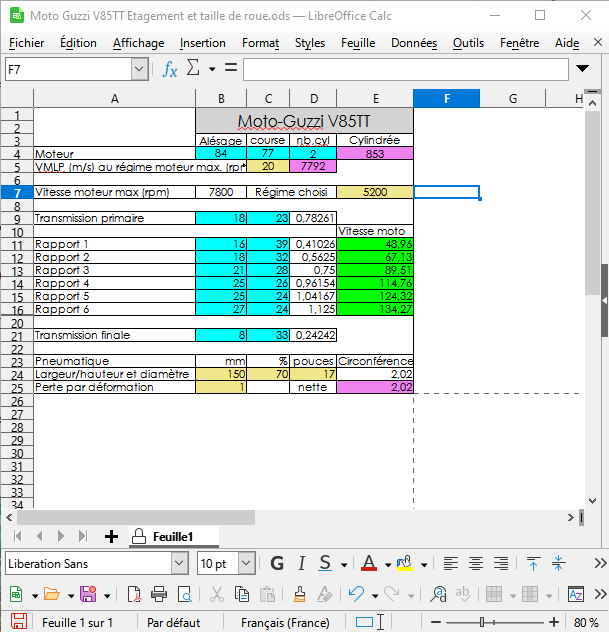The height and width of the screenshot is (632, 609).
Task: Open the Édition menu
Action: click(78, 43)
